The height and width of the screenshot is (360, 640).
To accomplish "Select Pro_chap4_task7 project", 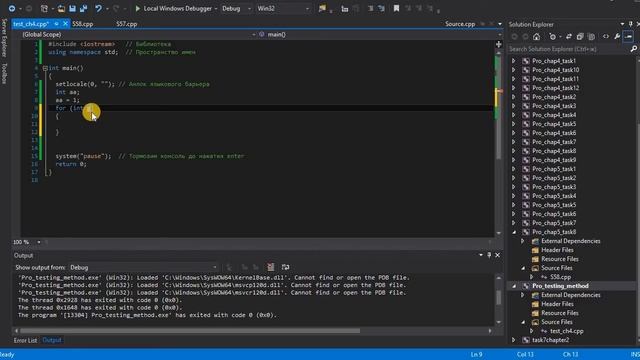I will (554, 142).
